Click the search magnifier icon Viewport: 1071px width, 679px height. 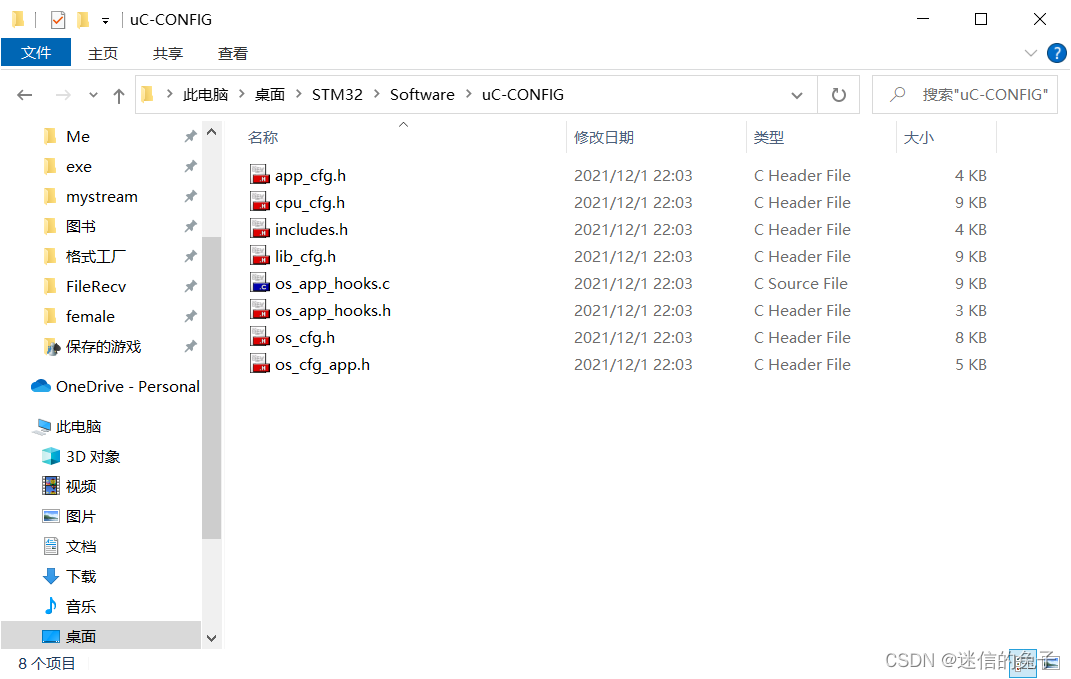coord(898,94)
